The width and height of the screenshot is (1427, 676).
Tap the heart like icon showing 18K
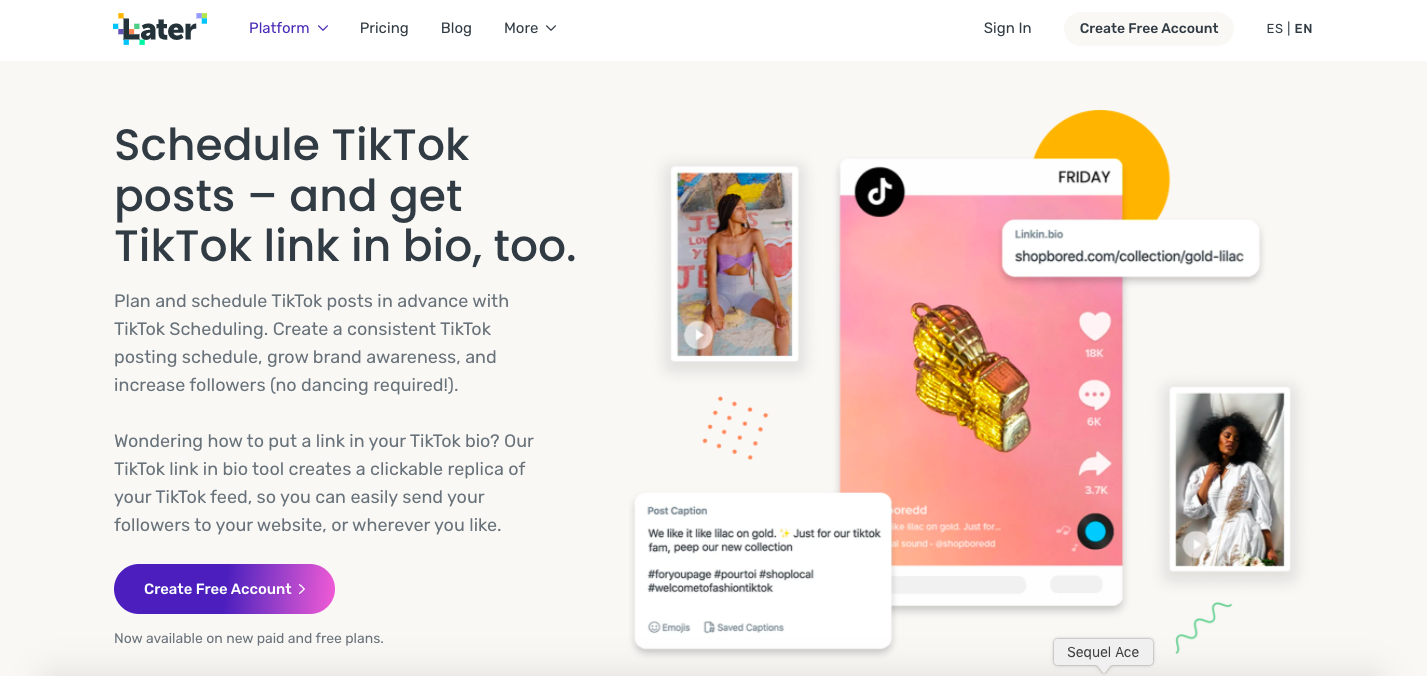(1095, 326)
